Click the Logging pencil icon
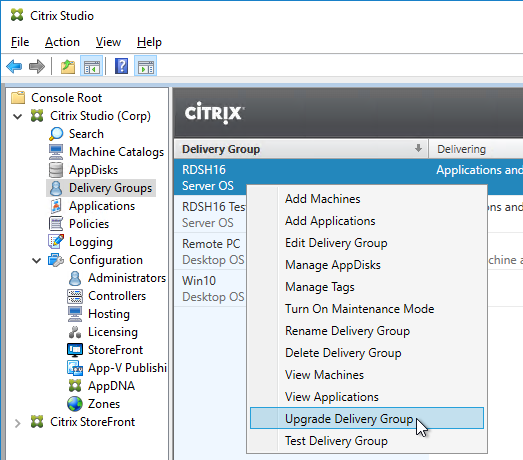523x460 pixels. [x=56, y=242]
